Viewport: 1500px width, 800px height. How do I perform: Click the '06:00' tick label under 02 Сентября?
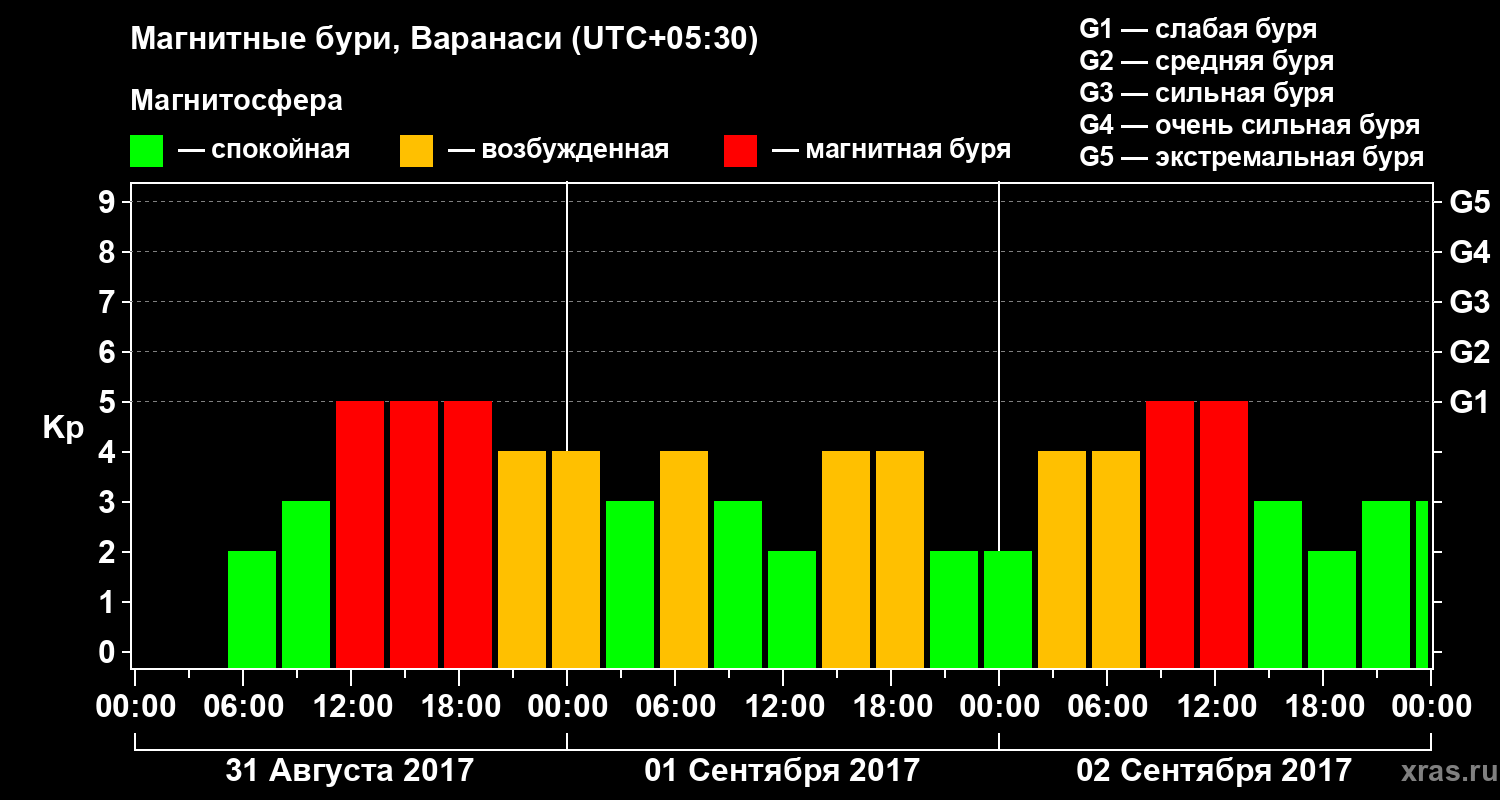[x=1107, y=706]
